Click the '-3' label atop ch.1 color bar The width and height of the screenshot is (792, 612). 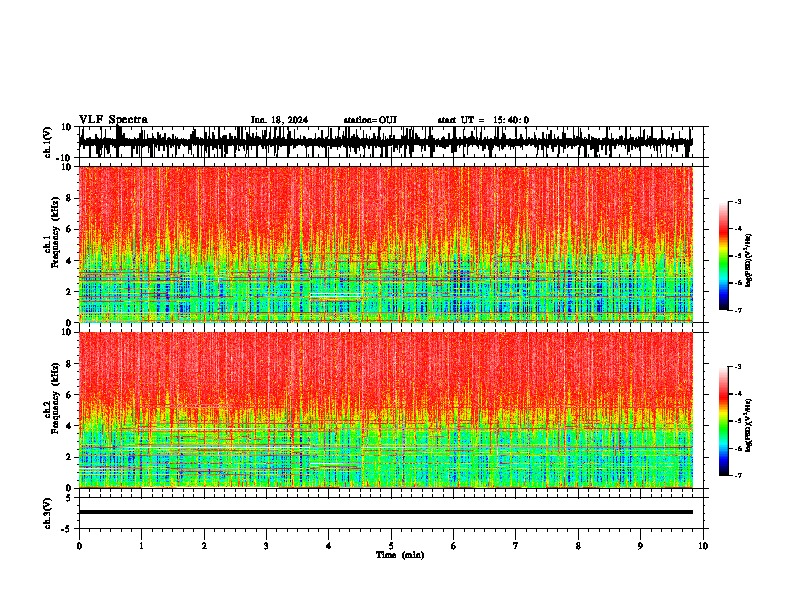[x=738, y=202]
